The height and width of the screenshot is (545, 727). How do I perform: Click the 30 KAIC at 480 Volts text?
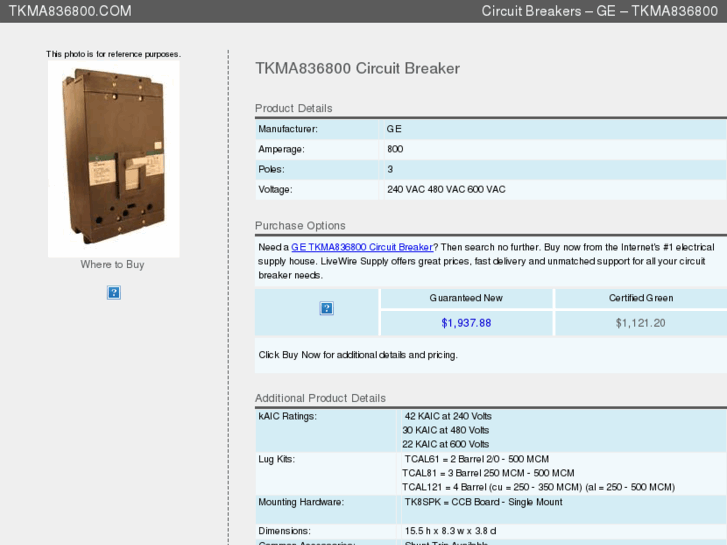[x=446, y=430]
